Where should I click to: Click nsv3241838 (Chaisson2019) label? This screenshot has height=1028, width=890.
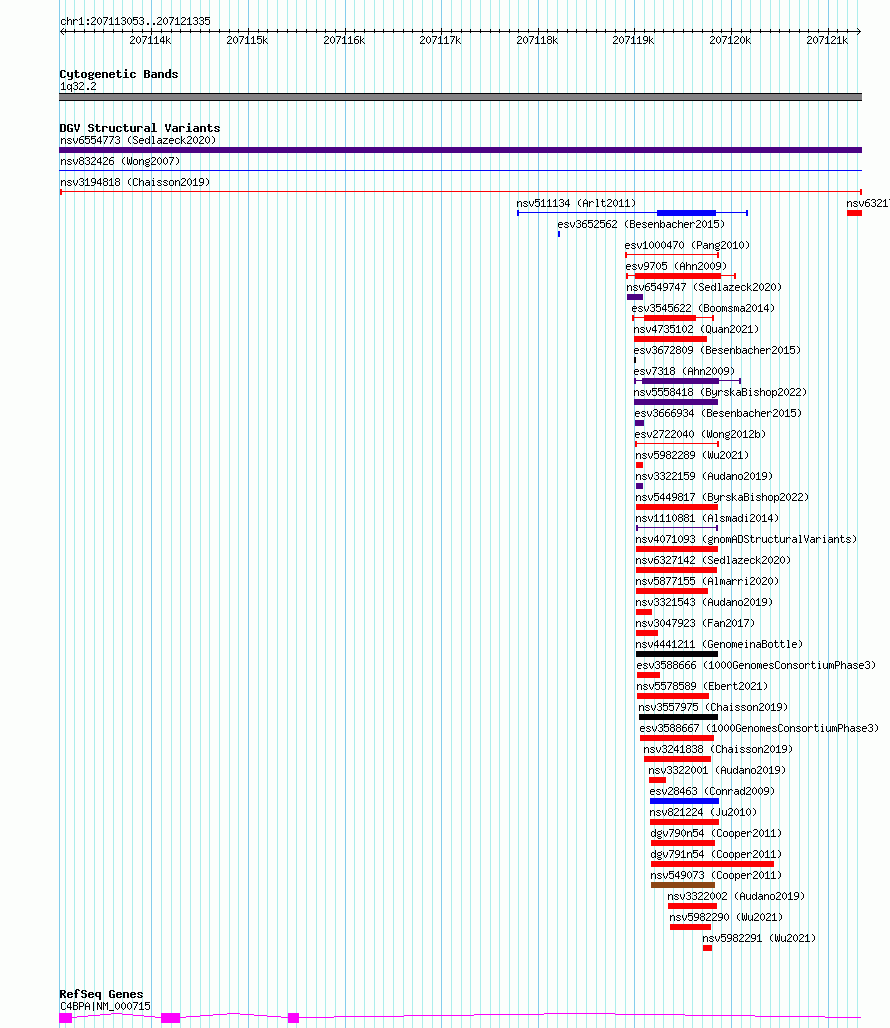pos(718,749)
